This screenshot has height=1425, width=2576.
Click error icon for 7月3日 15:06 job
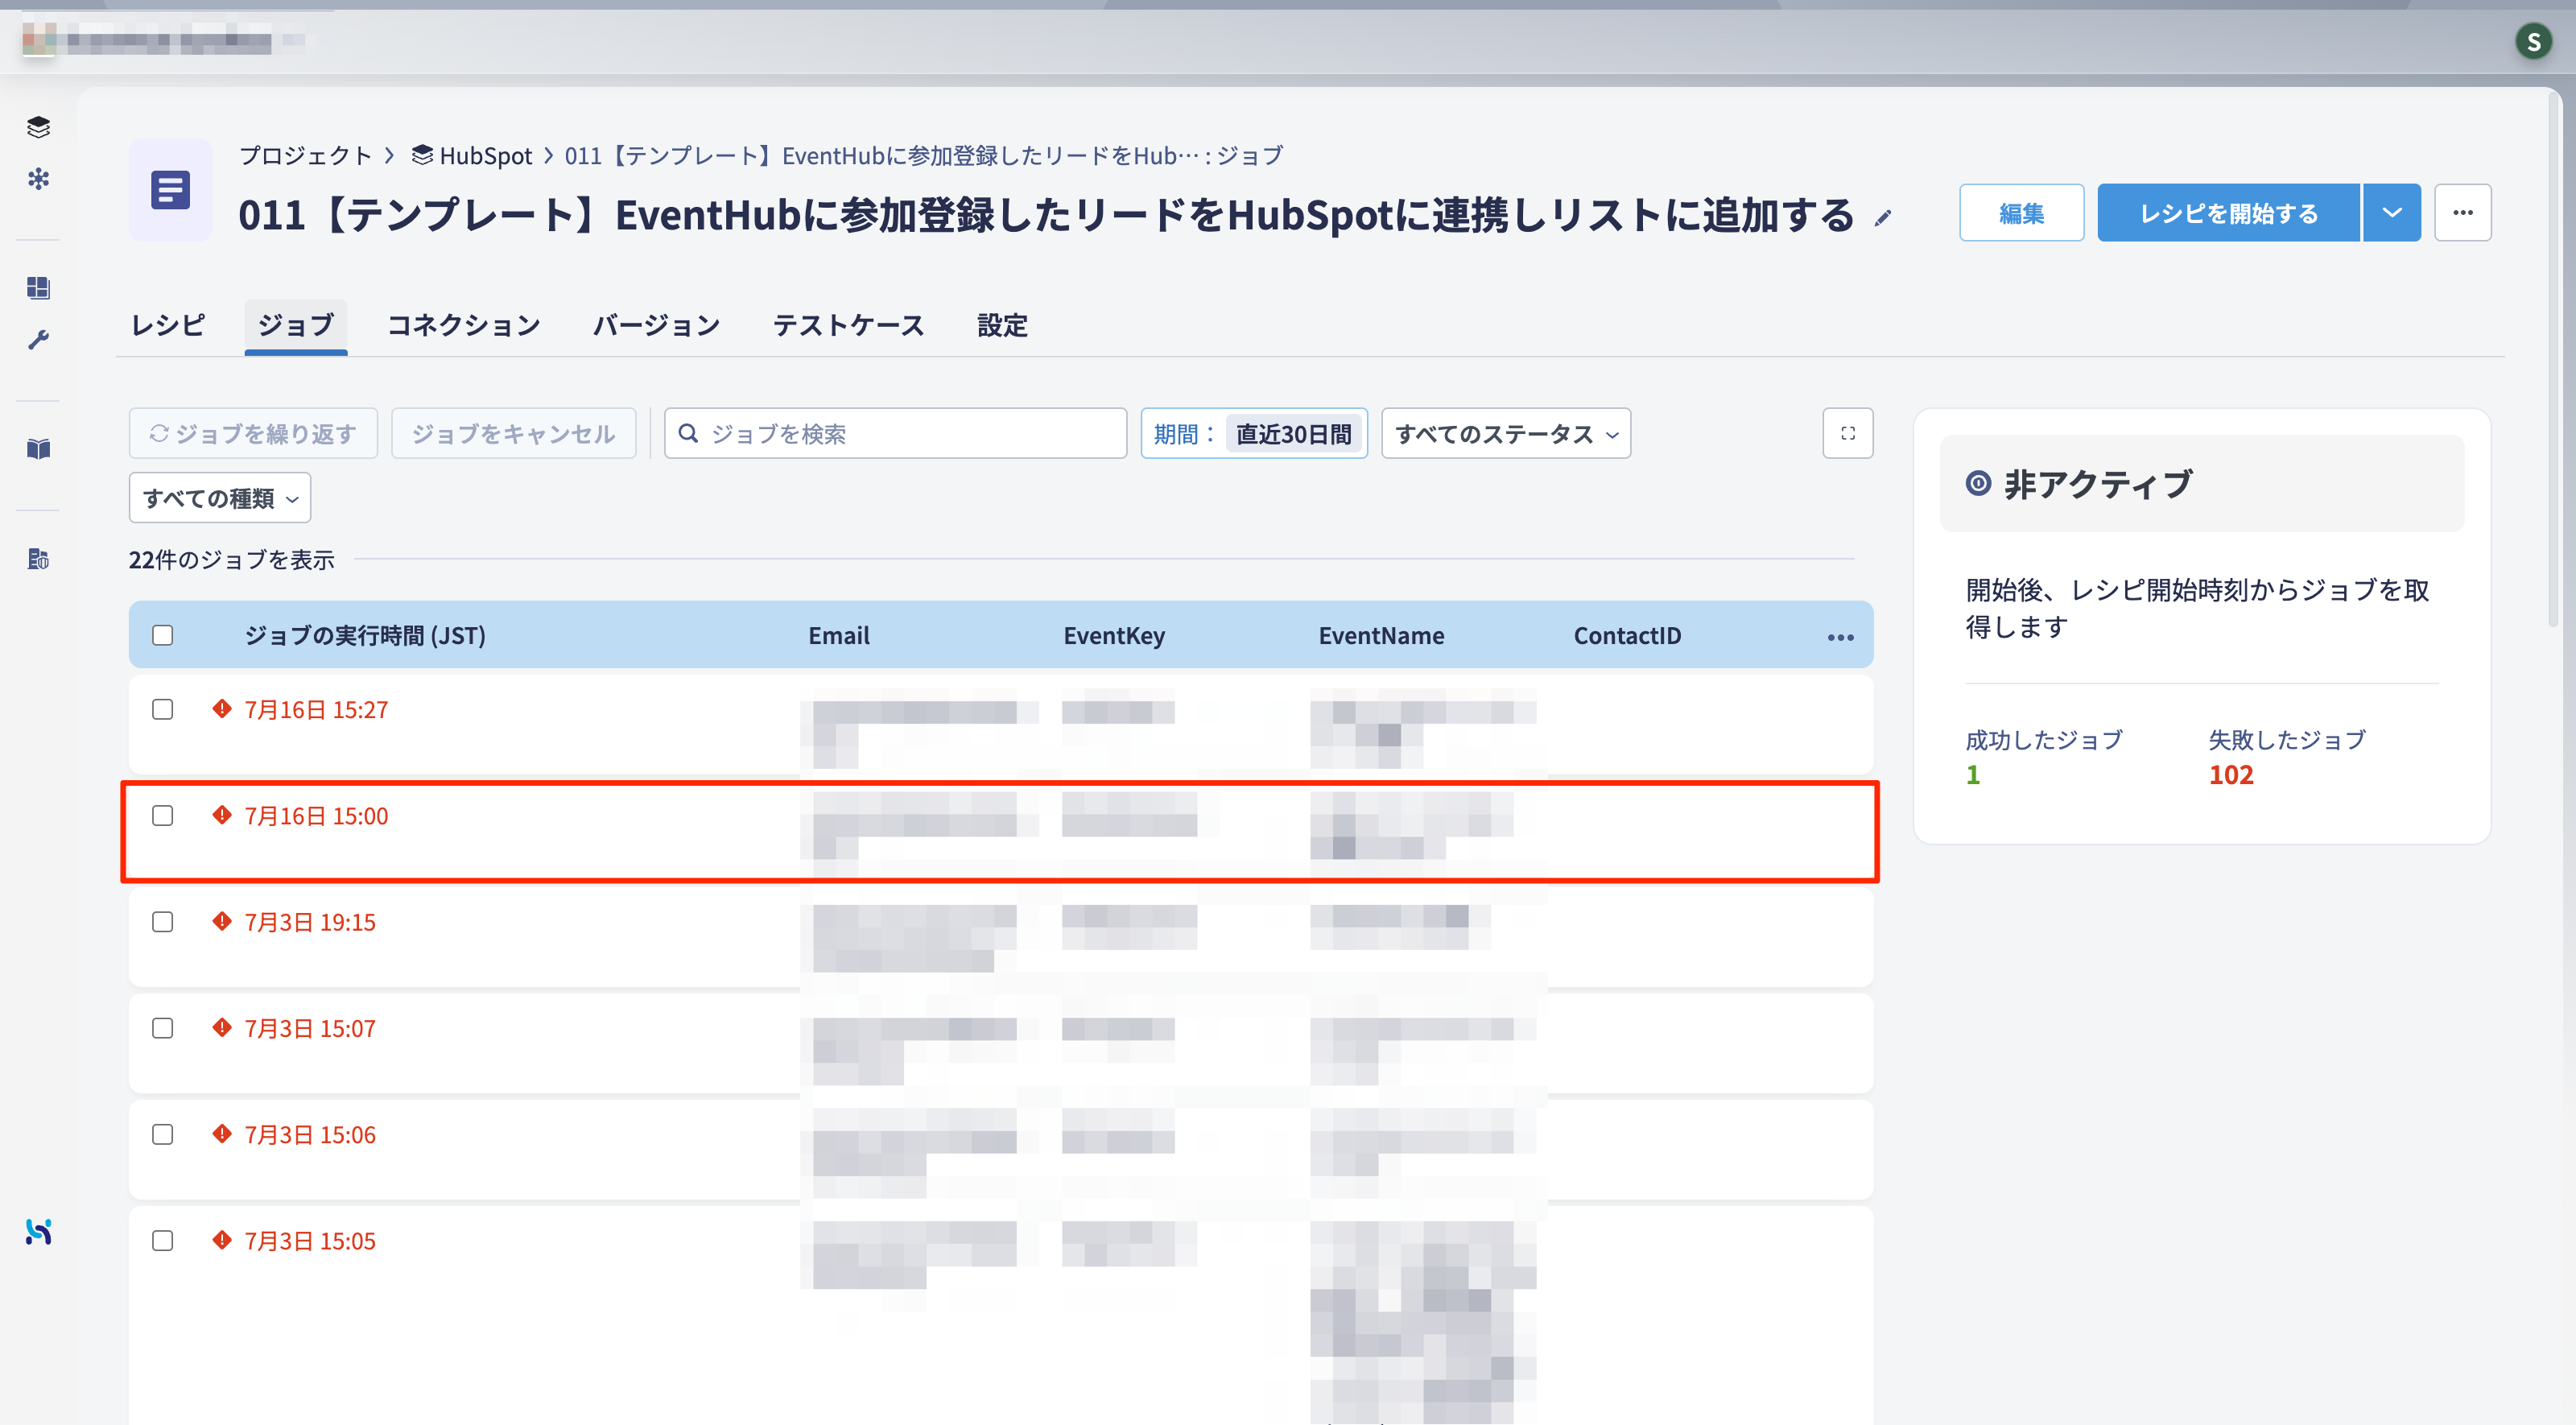click(x=222, y=1133)
